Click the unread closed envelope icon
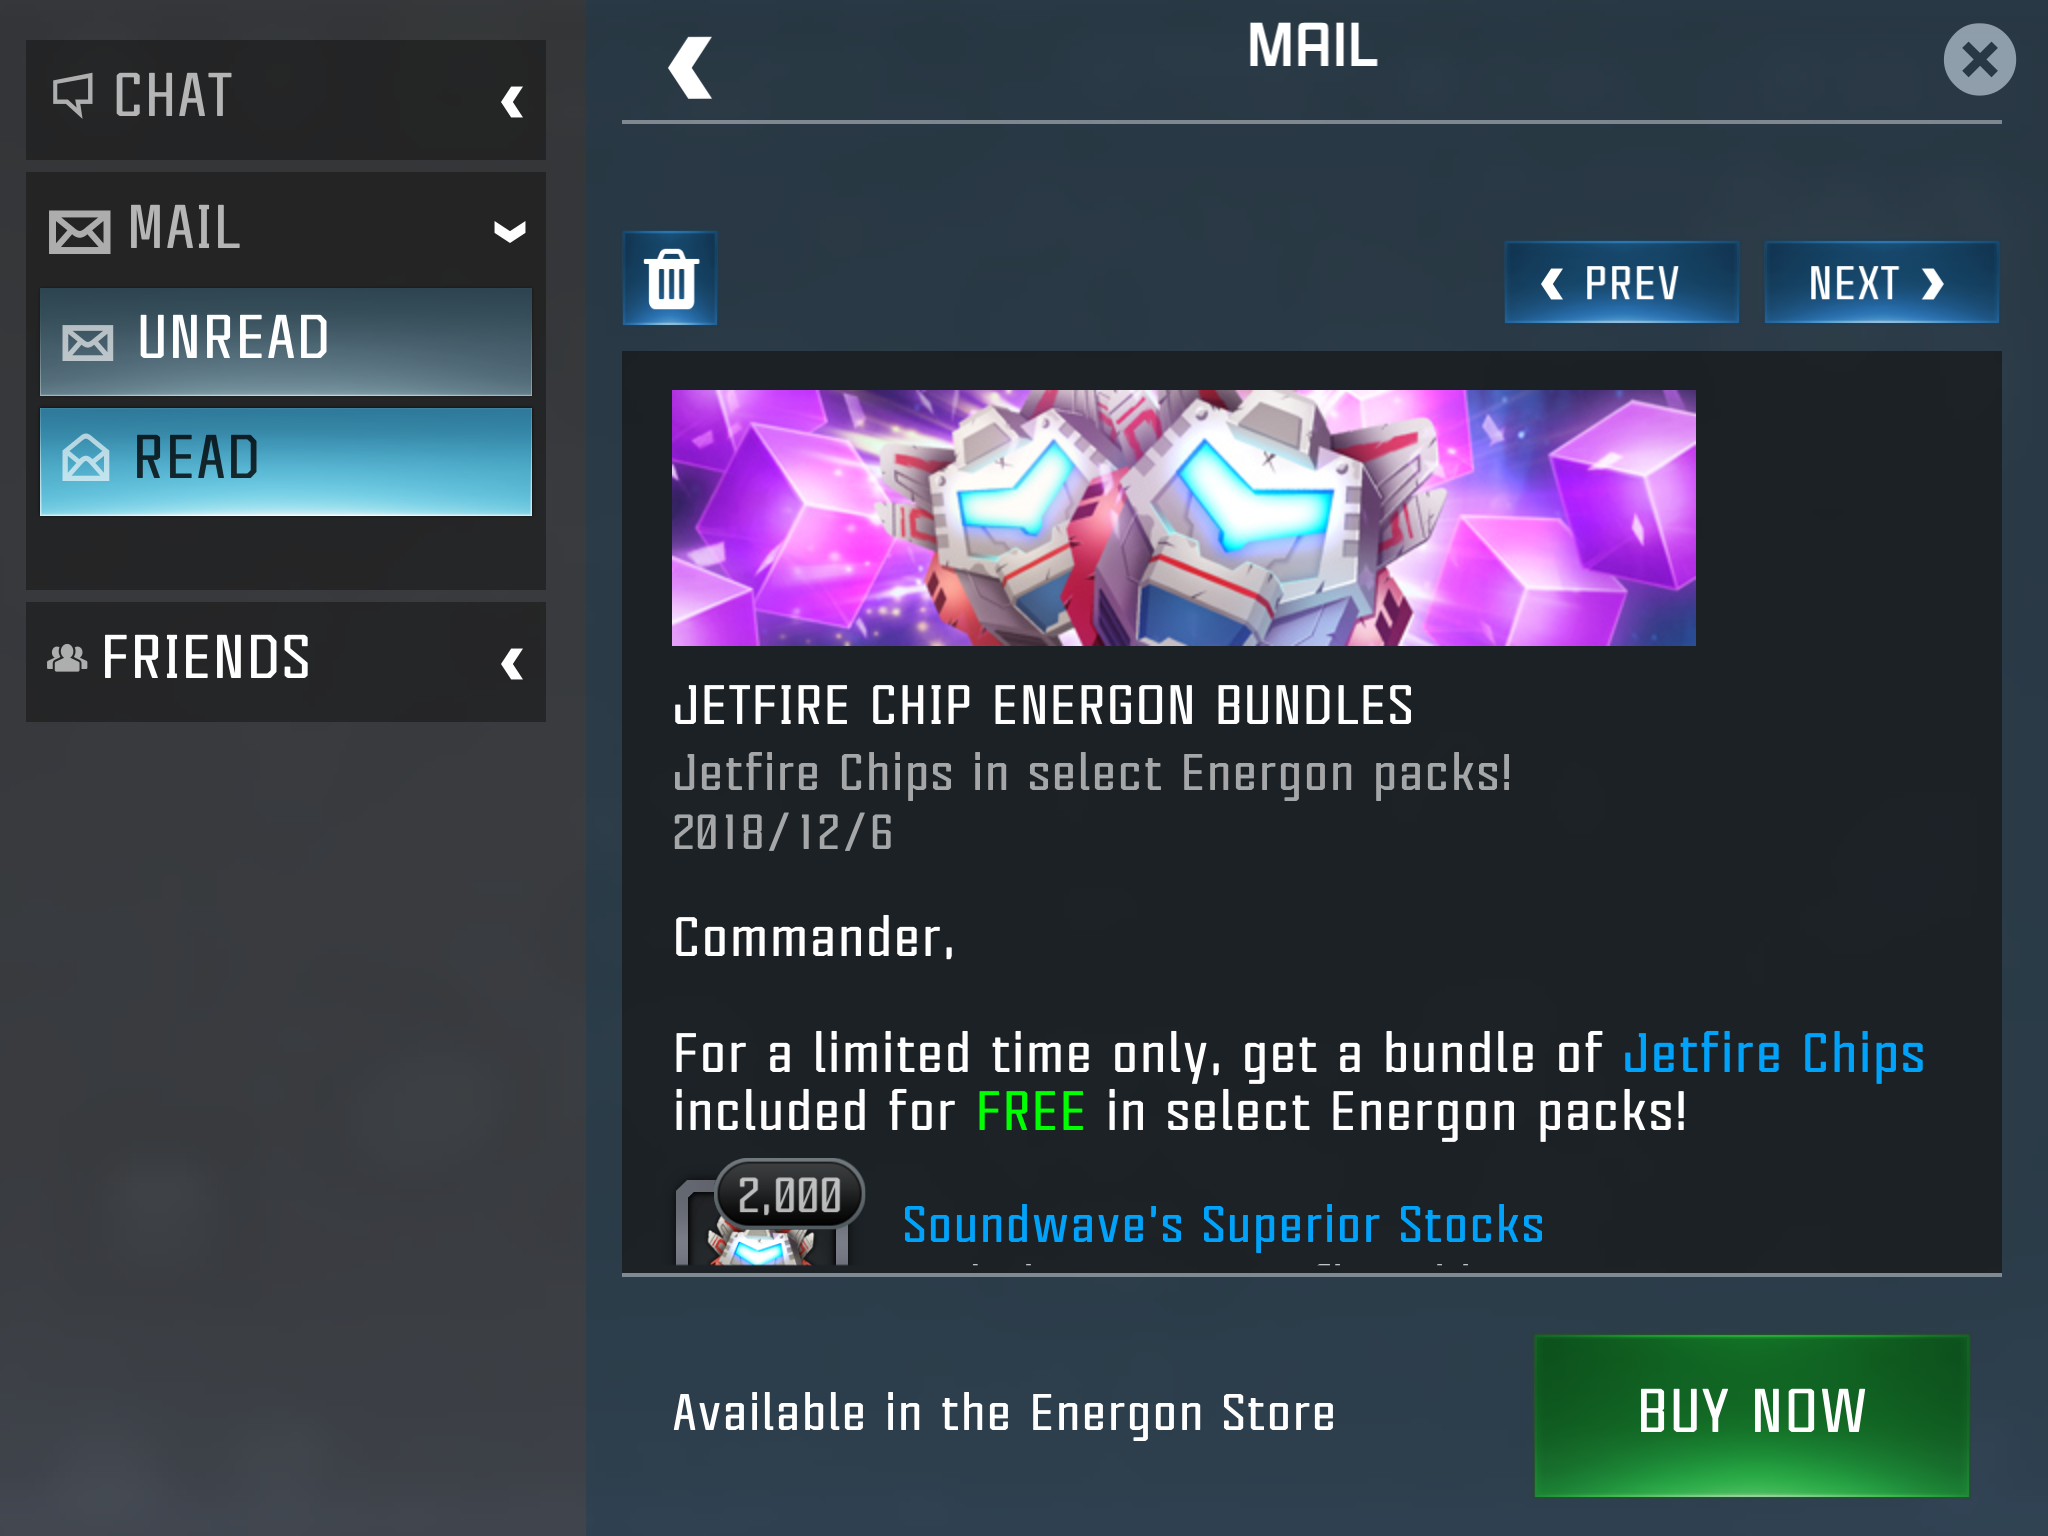This screenshot has width=2048, height=1536. pos(87,343)
